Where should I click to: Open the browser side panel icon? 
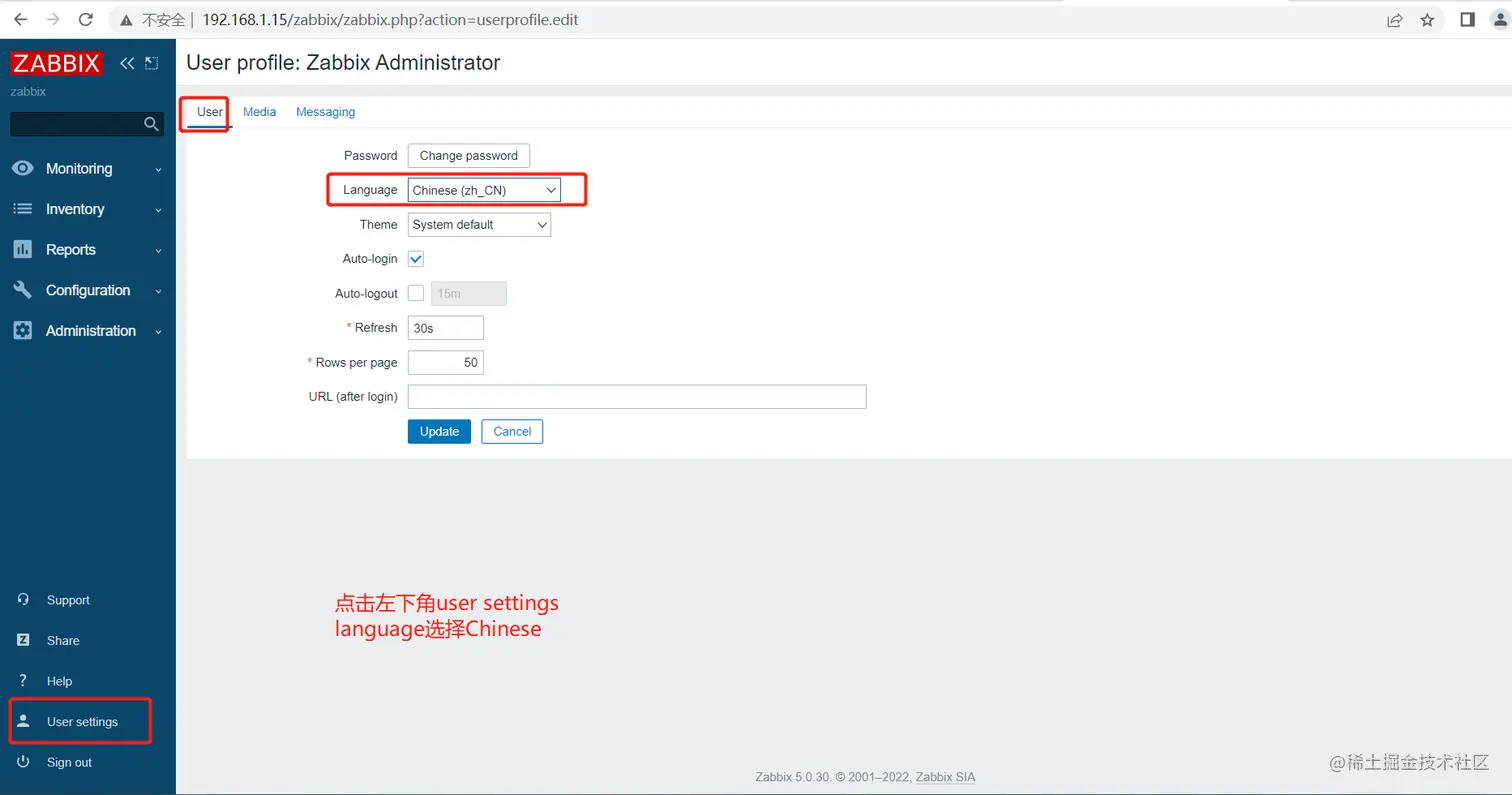1467,20
